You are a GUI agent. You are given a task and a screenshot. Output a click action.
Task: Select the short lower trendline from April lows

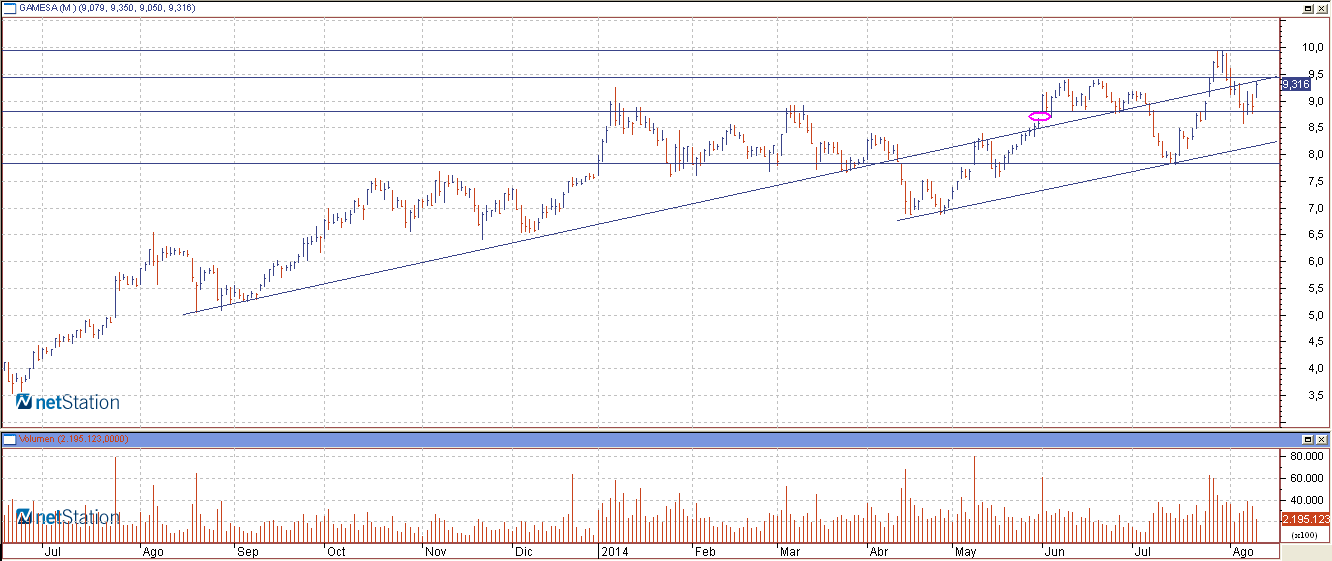point(1088,181)
